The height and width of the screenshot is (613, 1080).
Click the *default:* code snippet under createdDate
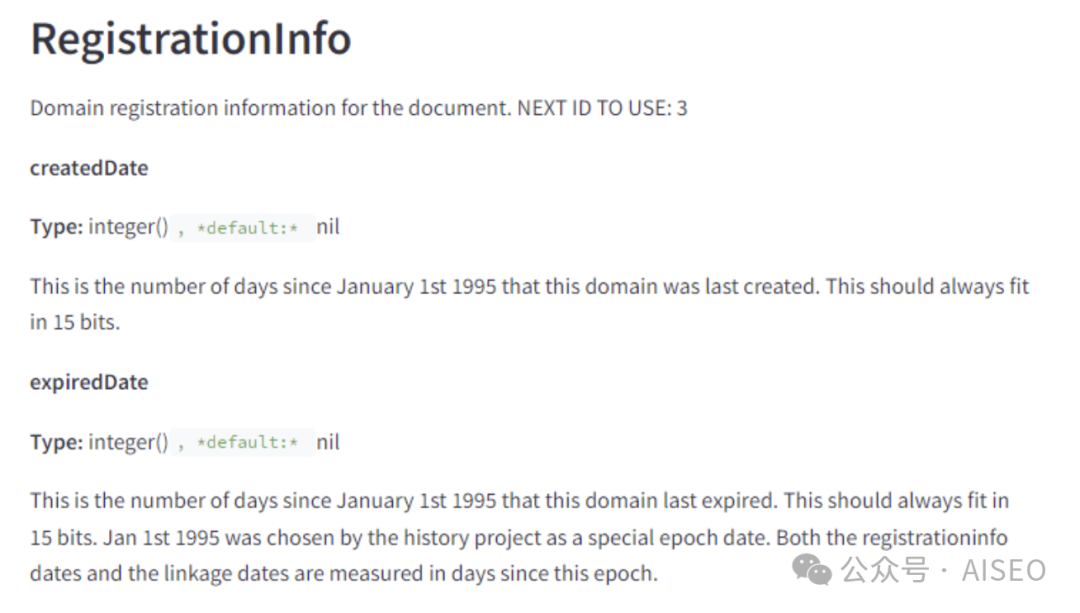[247, 228]
